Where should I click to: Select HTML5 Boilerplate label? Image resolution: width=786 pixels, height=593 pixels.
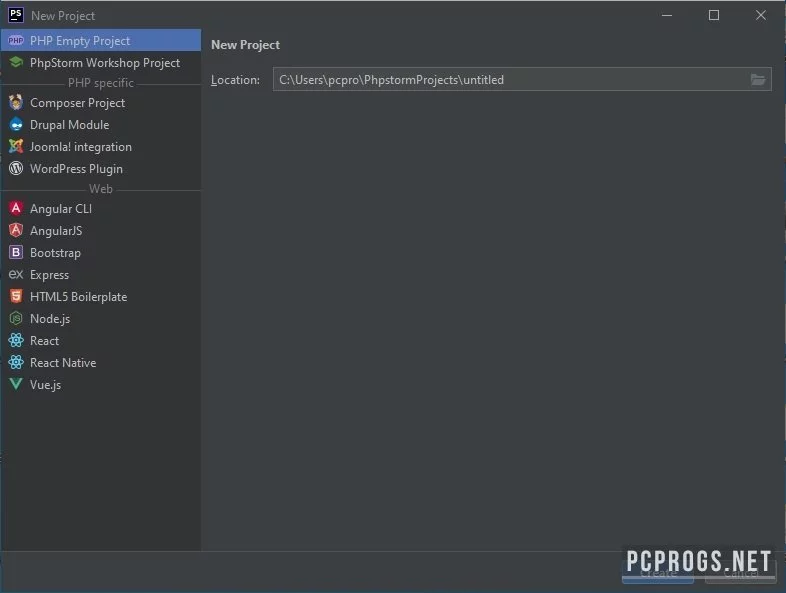[x=78, y=297]
